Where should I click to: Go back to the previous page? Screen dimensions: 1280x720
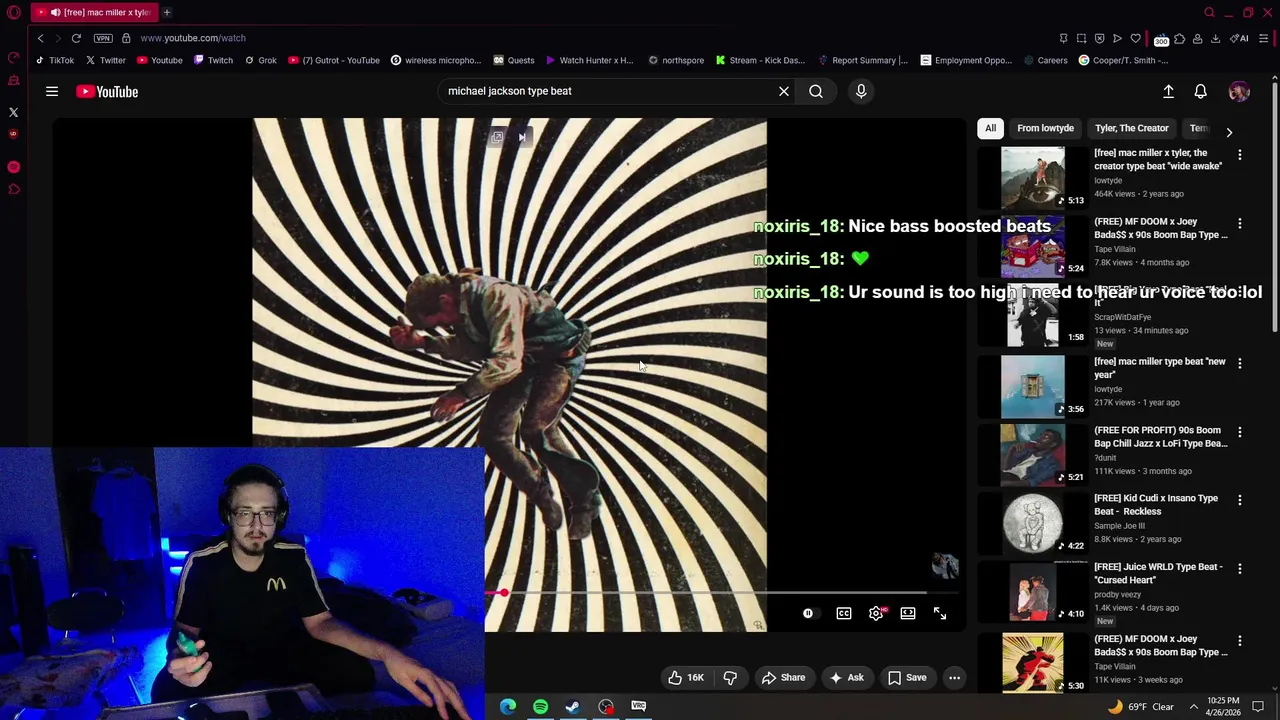[40, 38]
